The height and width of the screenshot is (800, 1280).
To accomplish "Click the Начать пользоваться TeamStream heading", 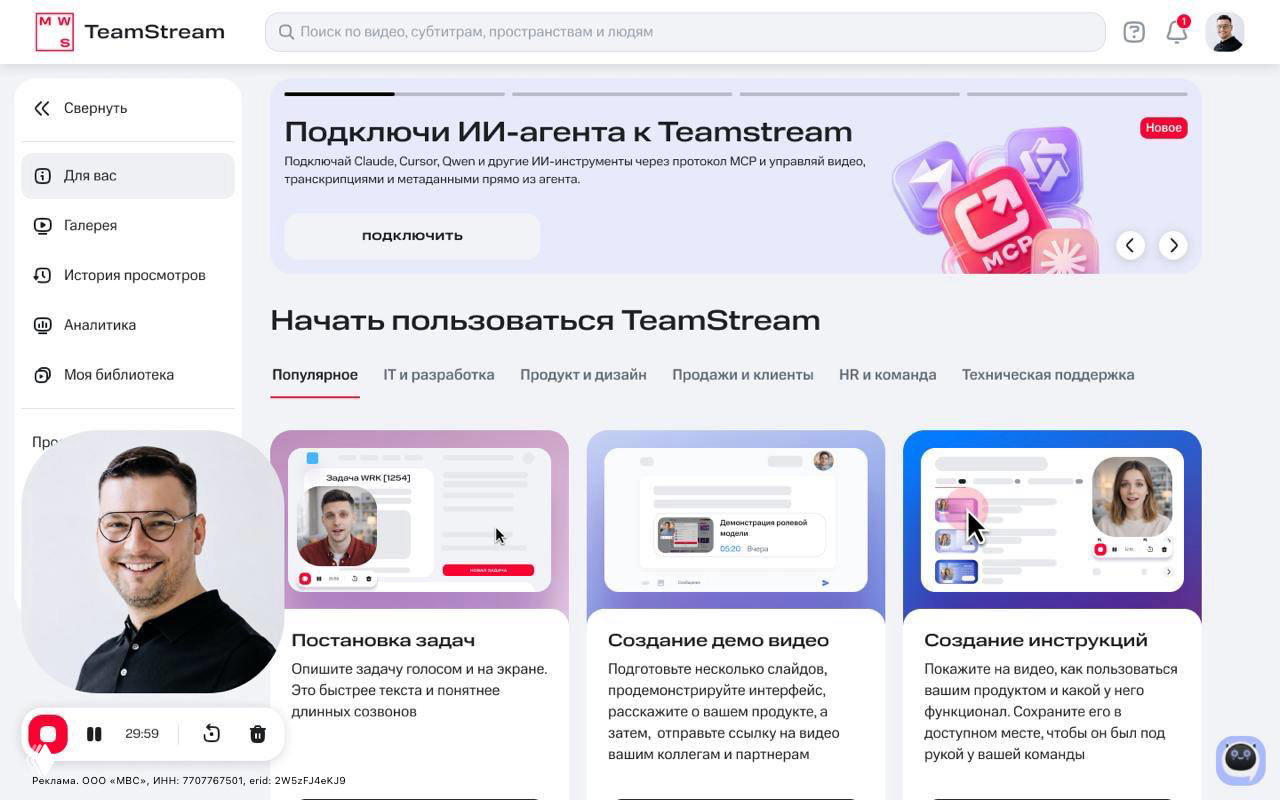I will [x=545, y=320].
